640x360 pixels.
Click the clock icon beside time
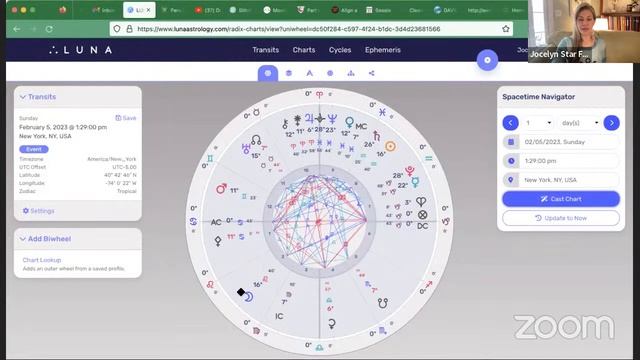pyautogui.click(x=511, y=161)
